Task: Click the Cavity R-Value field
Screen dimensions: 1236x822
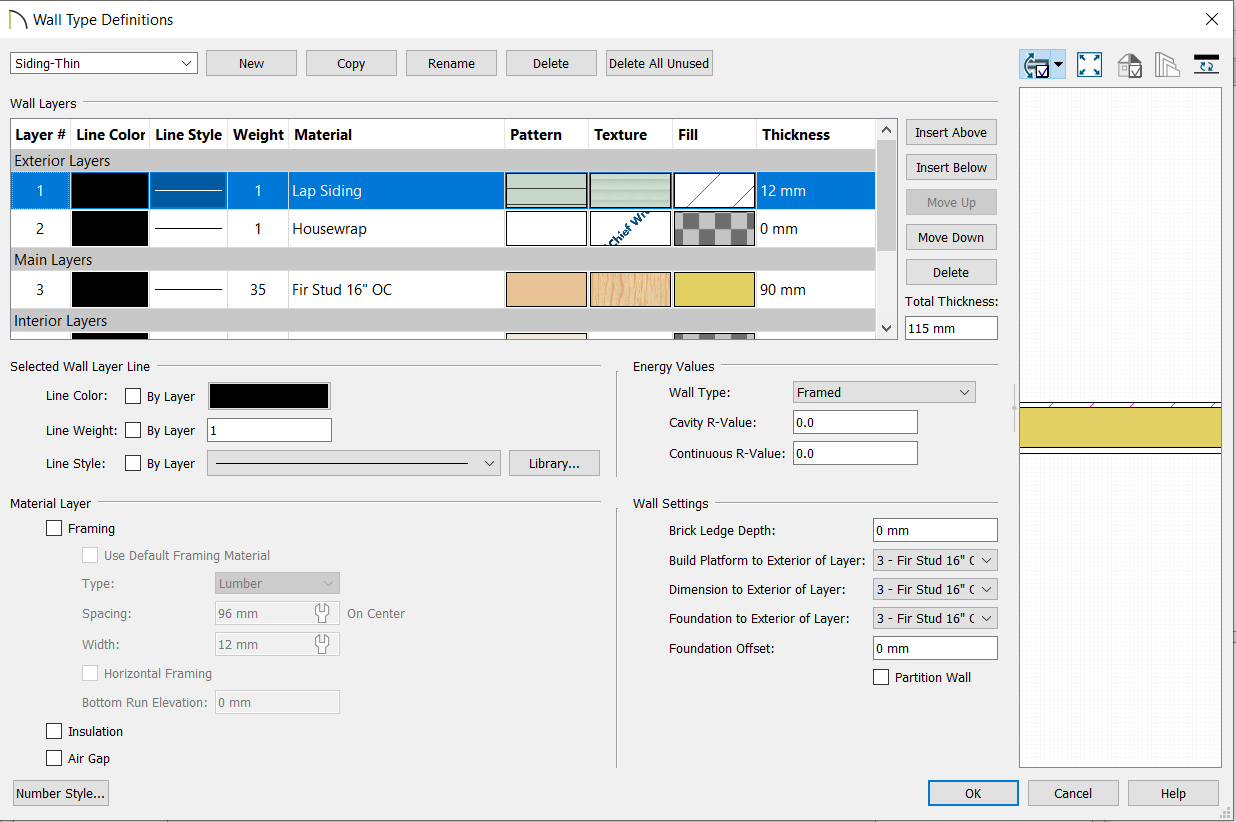Action: (855, 422)
